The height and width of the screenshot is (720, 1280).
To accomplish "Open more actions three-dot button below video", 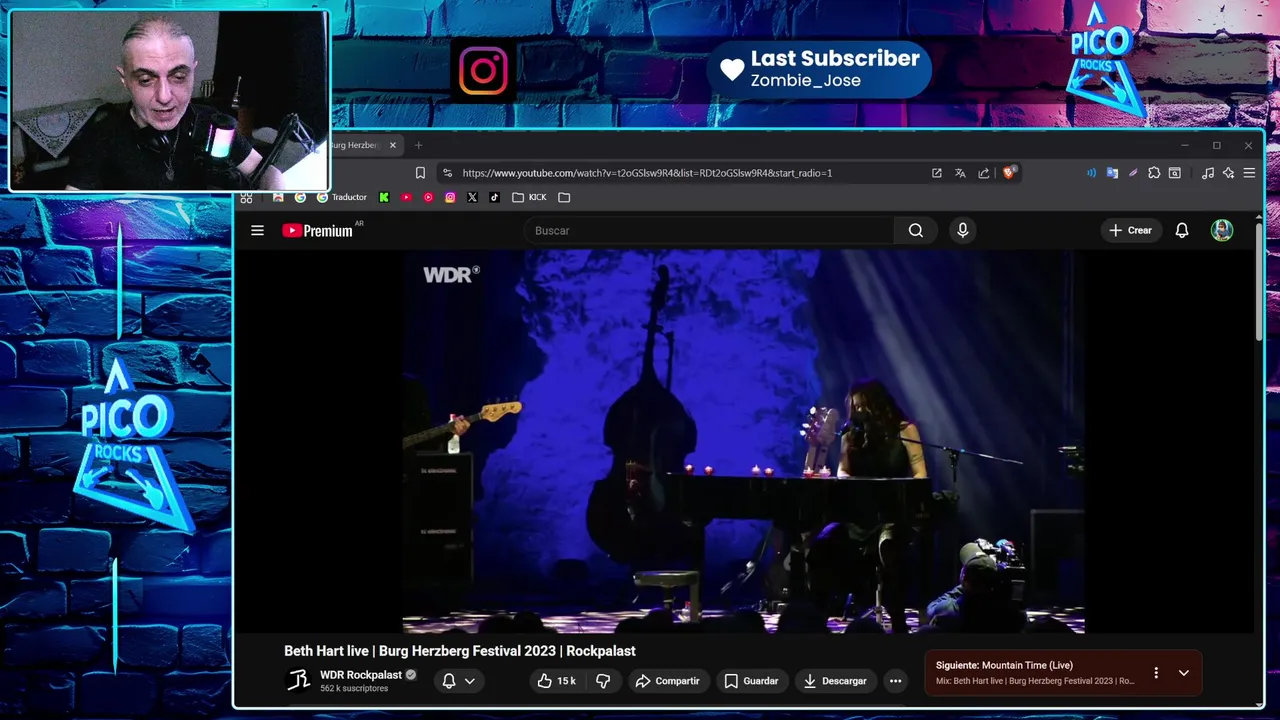I will pyautogui.click(x=896, y=681).
